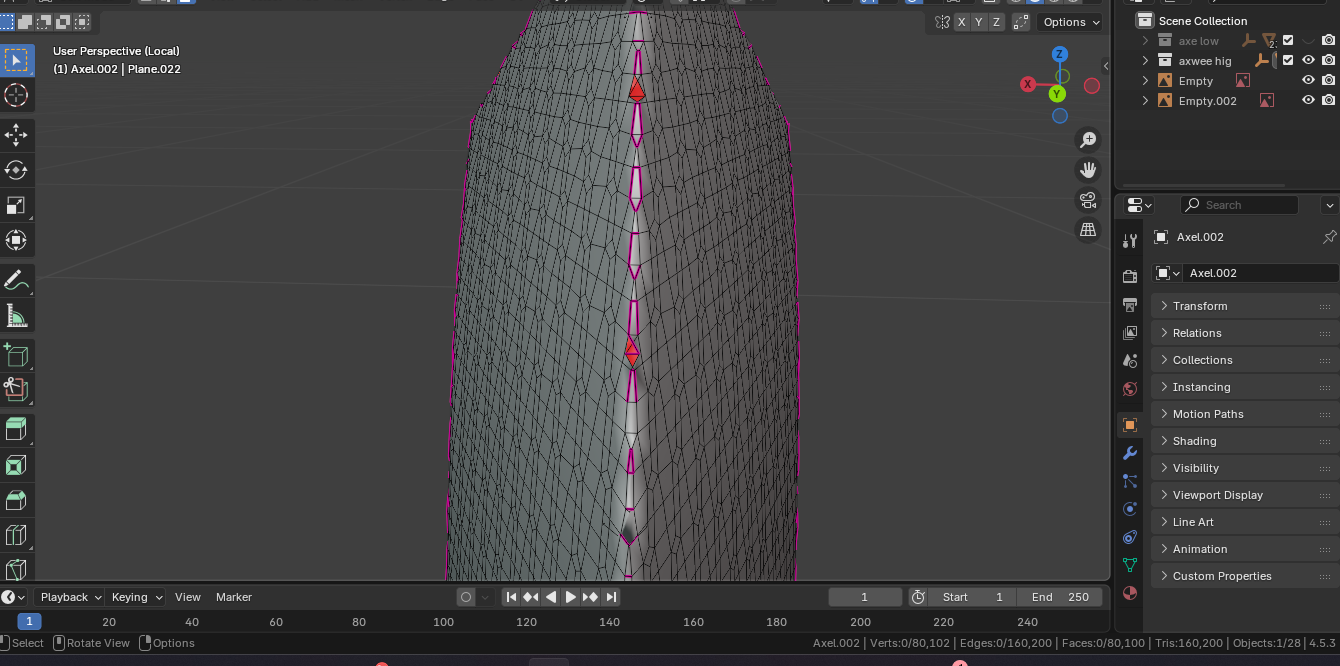Viewport: 1340px width, 666px height.
Task: Choose the Annotate pencil tool
Action: [16, 280]
